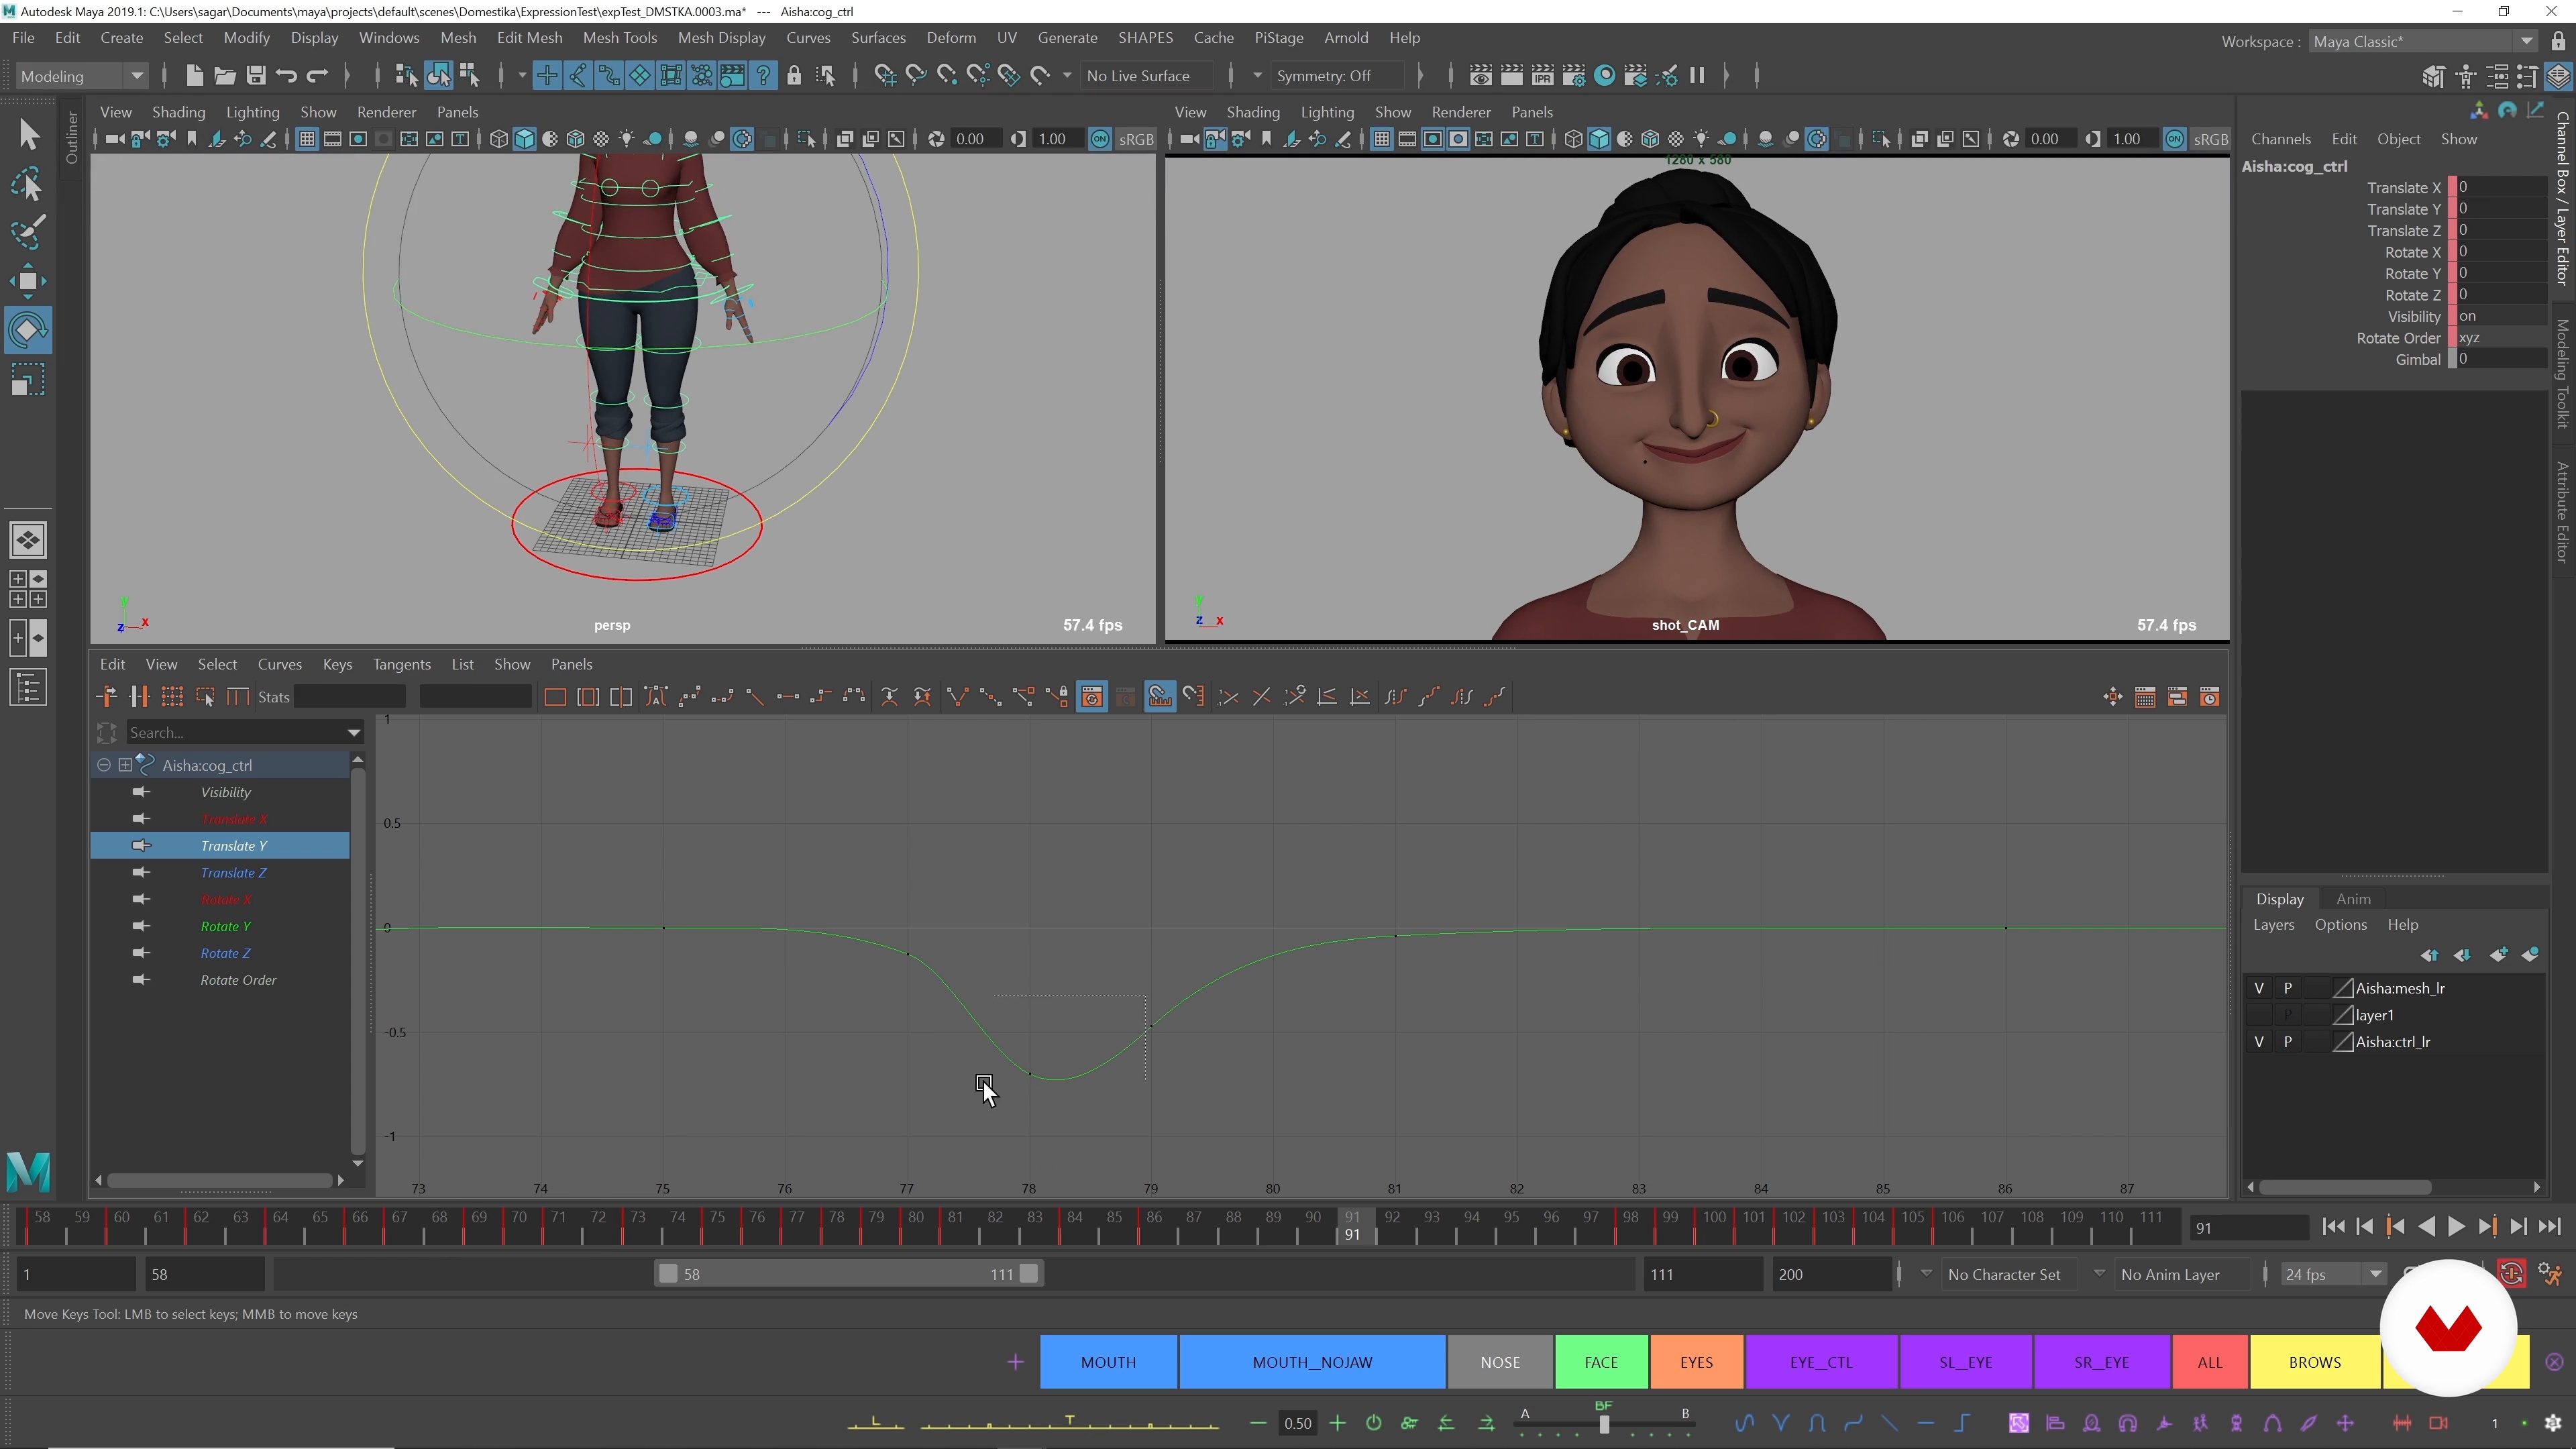Open the Render settings clapperboard icon

pyautogui.click(x=1573, y=76)
